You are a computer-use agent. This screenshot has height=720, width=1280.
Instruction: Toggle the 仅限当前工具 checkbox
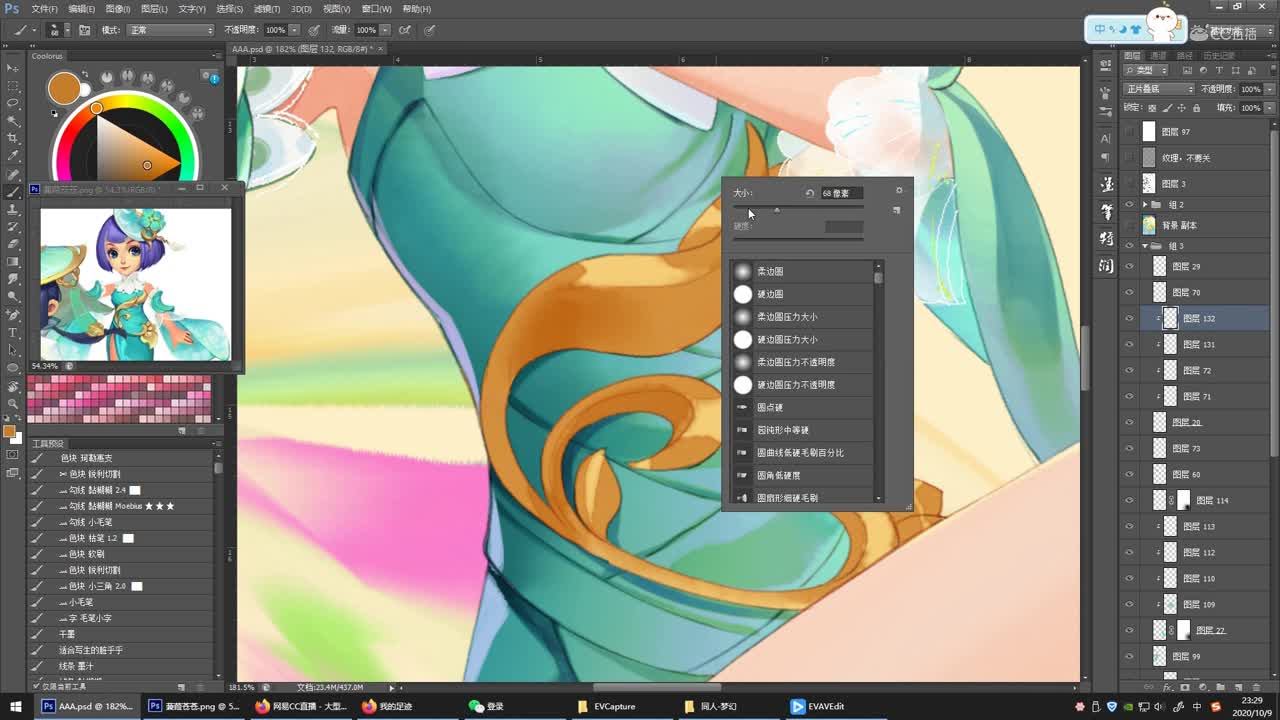coord(37,687)
